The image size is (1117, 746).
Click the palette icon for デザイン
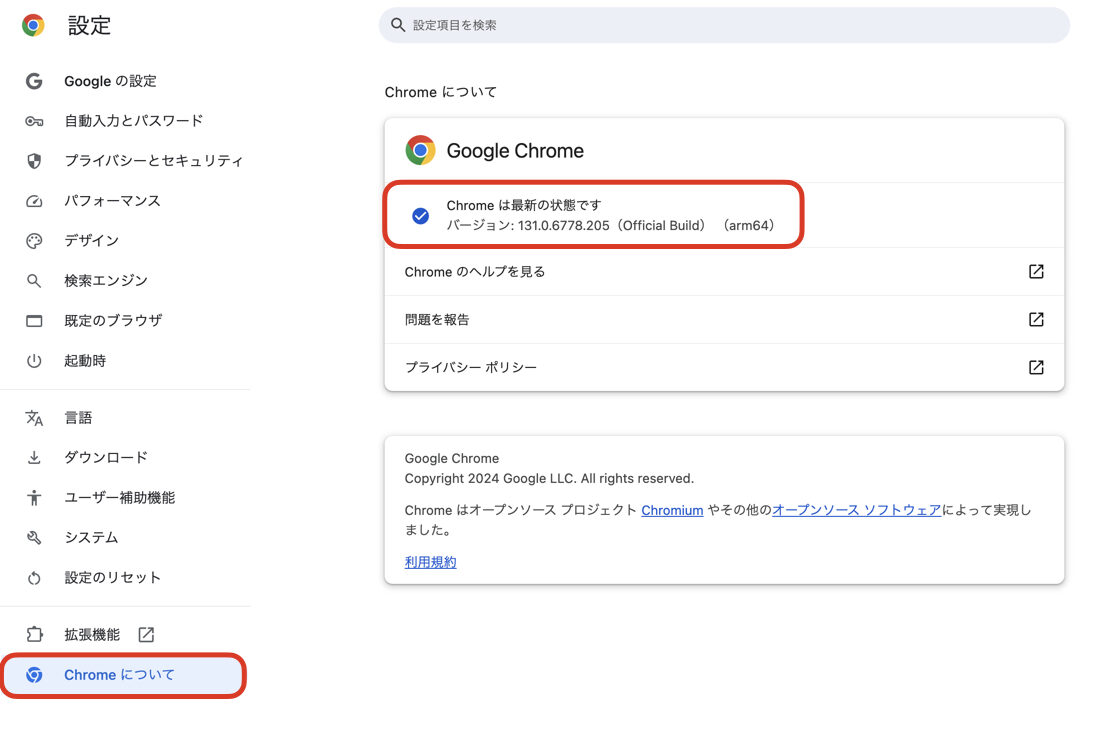(33, 241)
